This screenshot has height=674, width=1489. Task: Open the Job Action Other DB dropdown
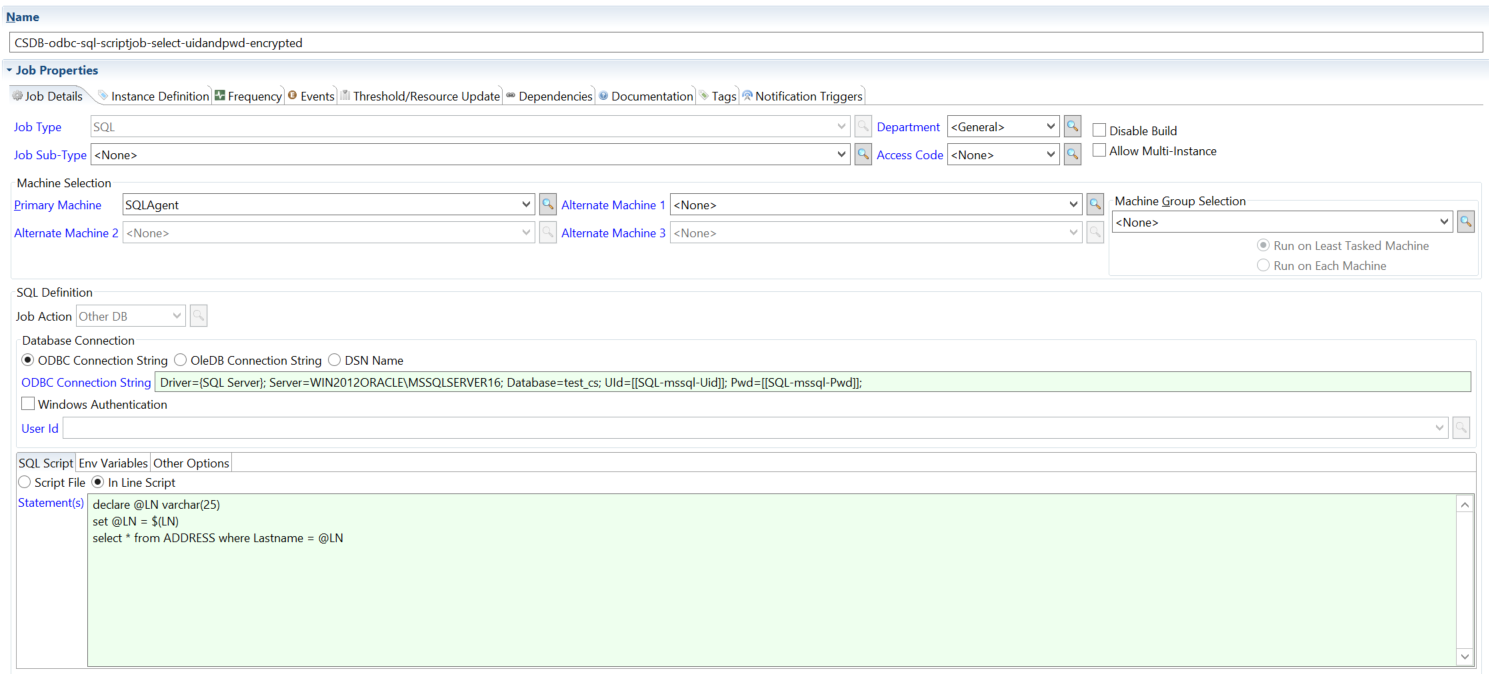pyautogui.click(x=177, y=316)
